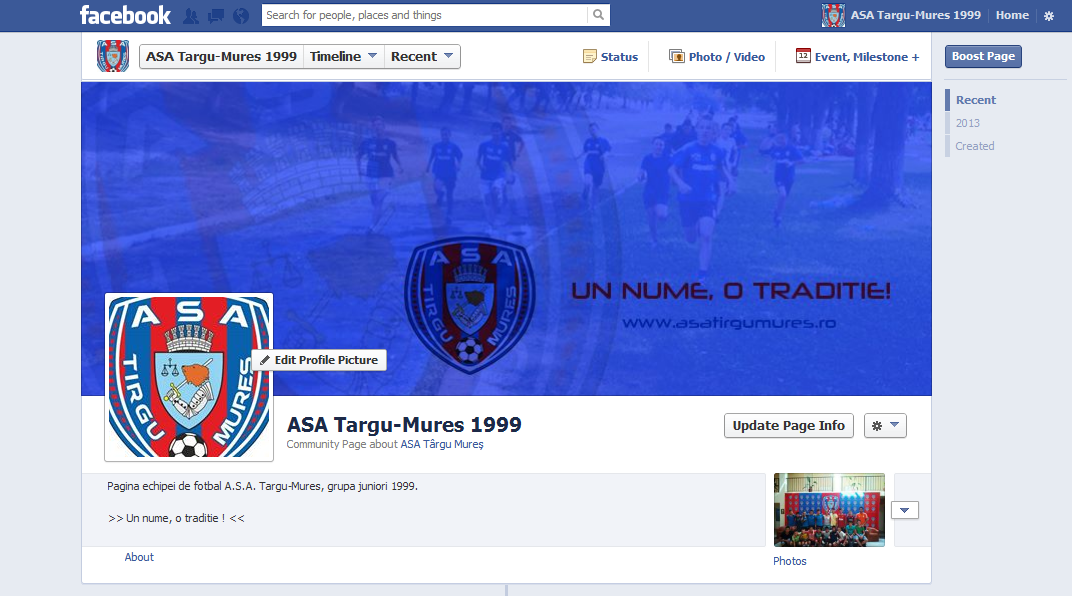The width and height of the screenshot is (1072, 596).
Task: Open the top-right account settings gear
Action: 1049,16
